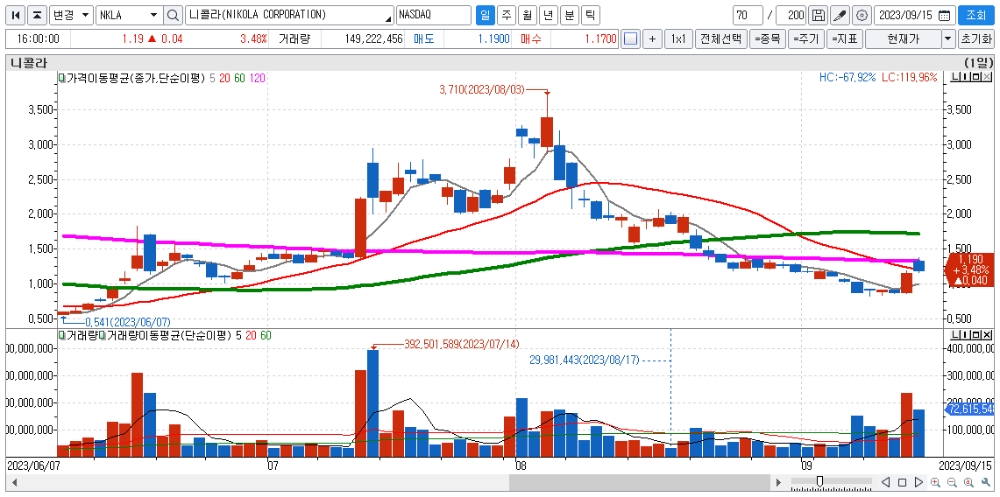Click the 1x1 layout button

pos(678,39)
